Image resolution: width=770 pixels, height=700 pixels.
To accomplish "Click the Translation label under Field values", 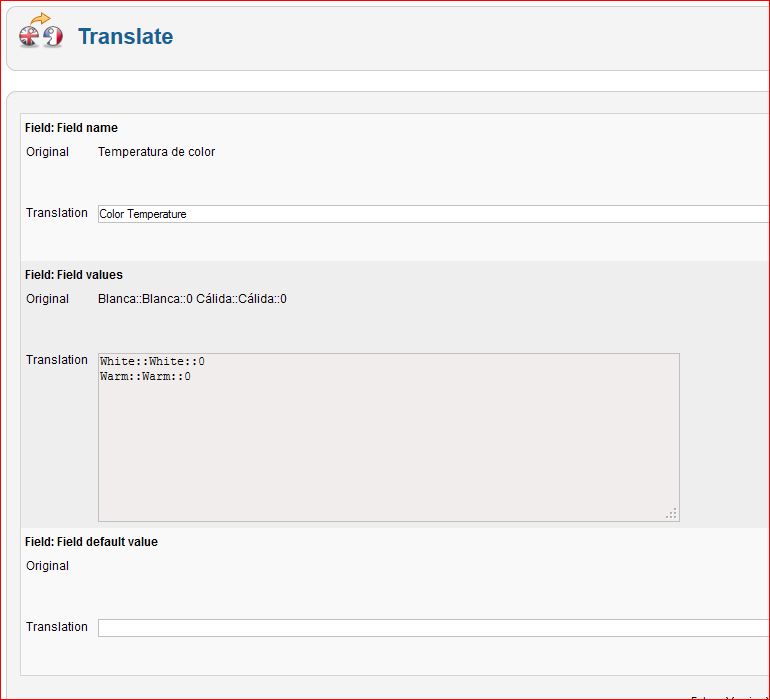I will tap(57, 360).
